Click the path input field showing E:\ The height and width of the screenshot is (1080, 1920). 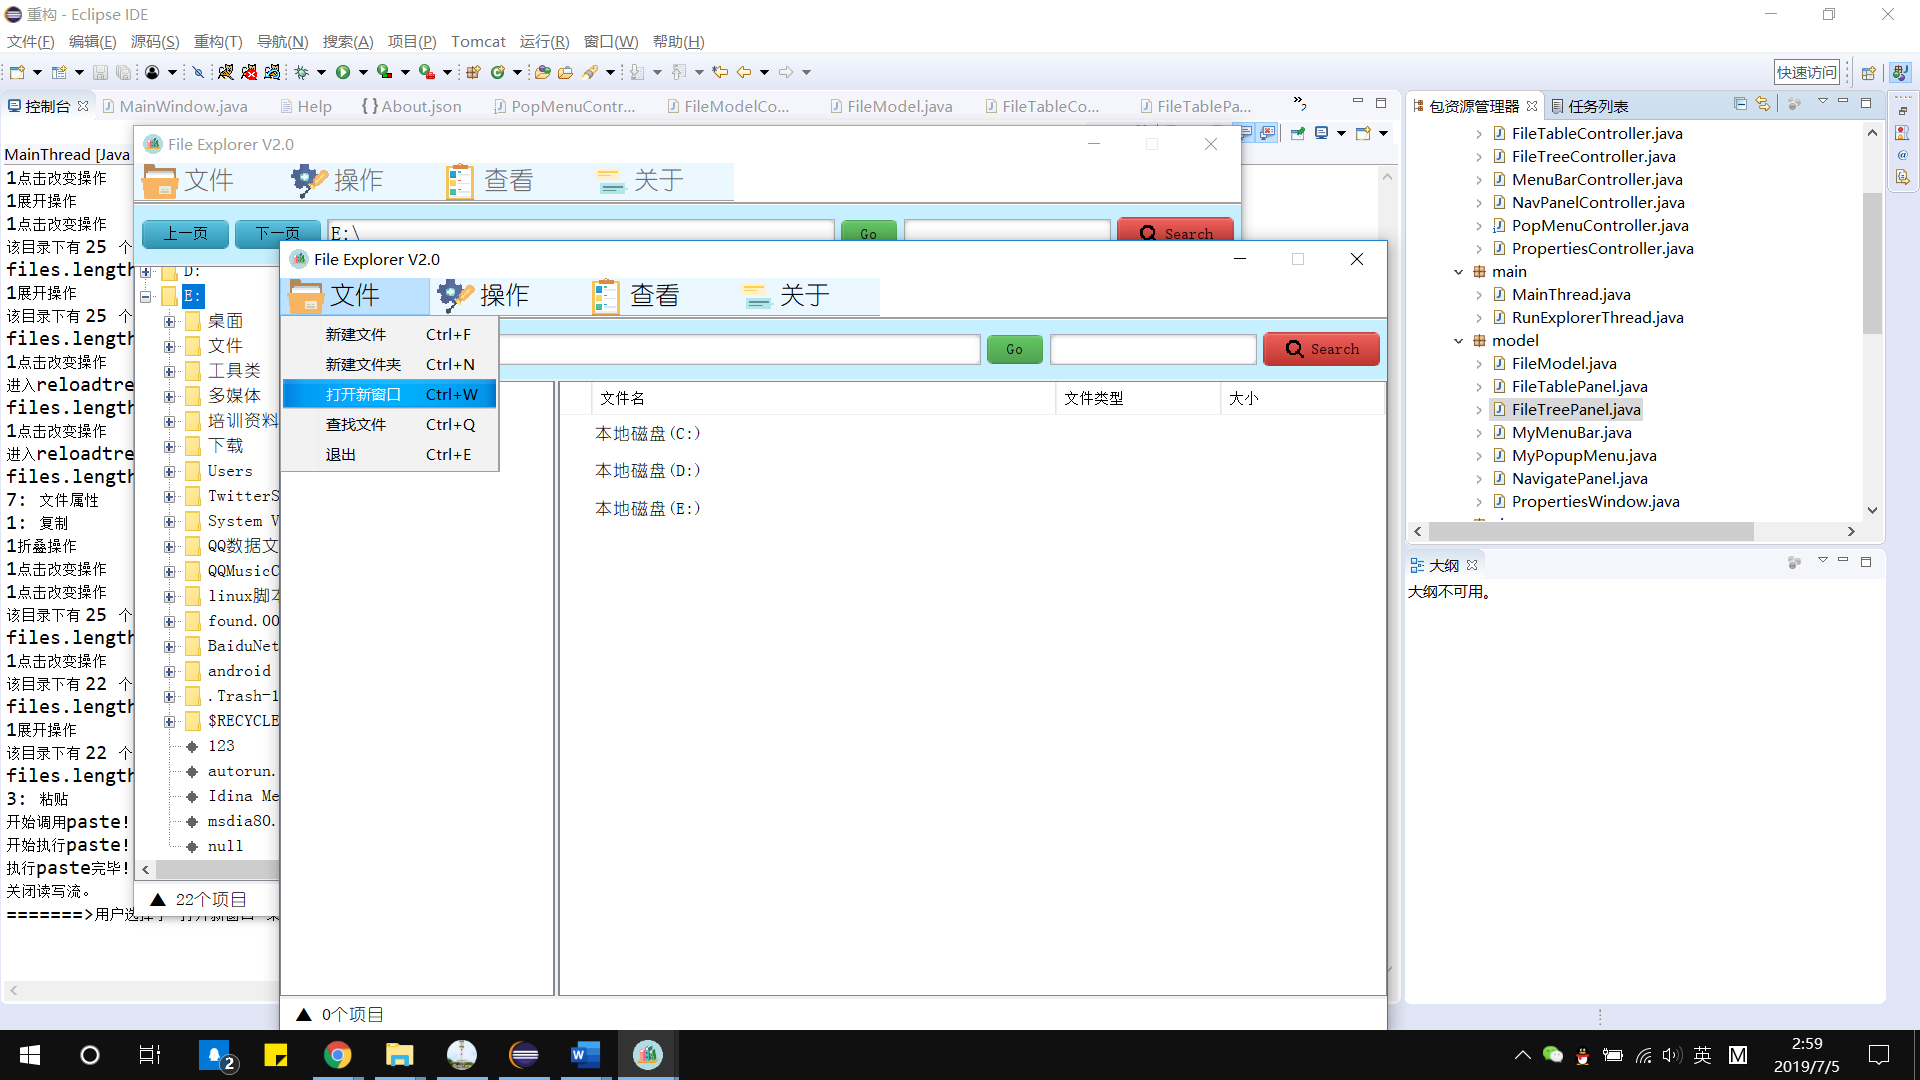point(580,232)
